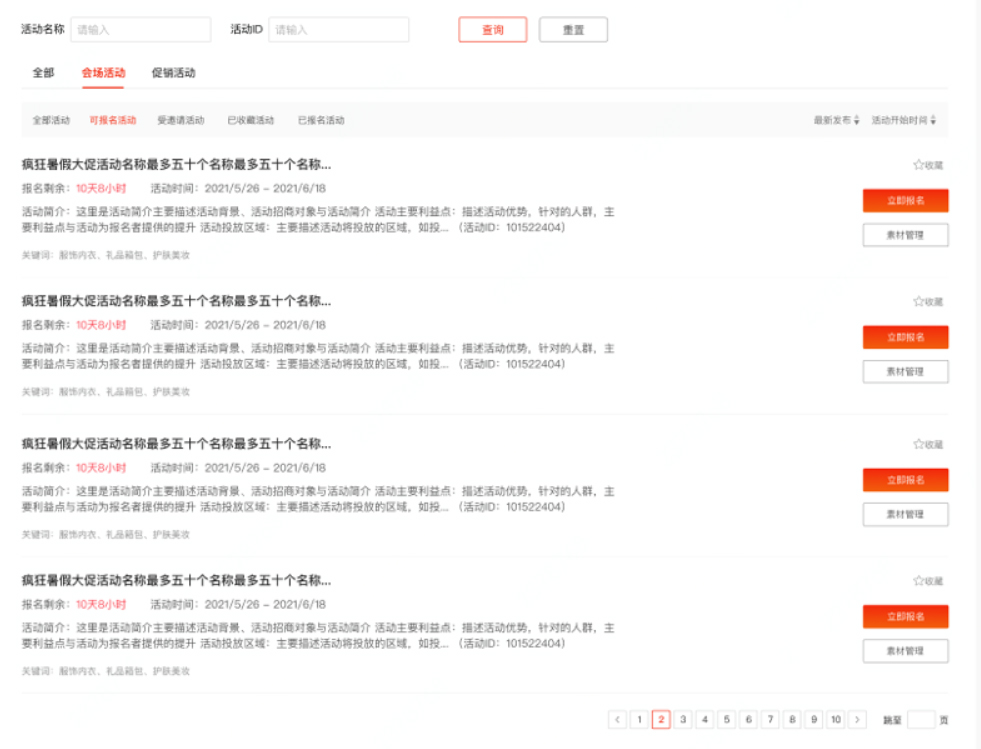Click the 查询 search button

point(491,30)
